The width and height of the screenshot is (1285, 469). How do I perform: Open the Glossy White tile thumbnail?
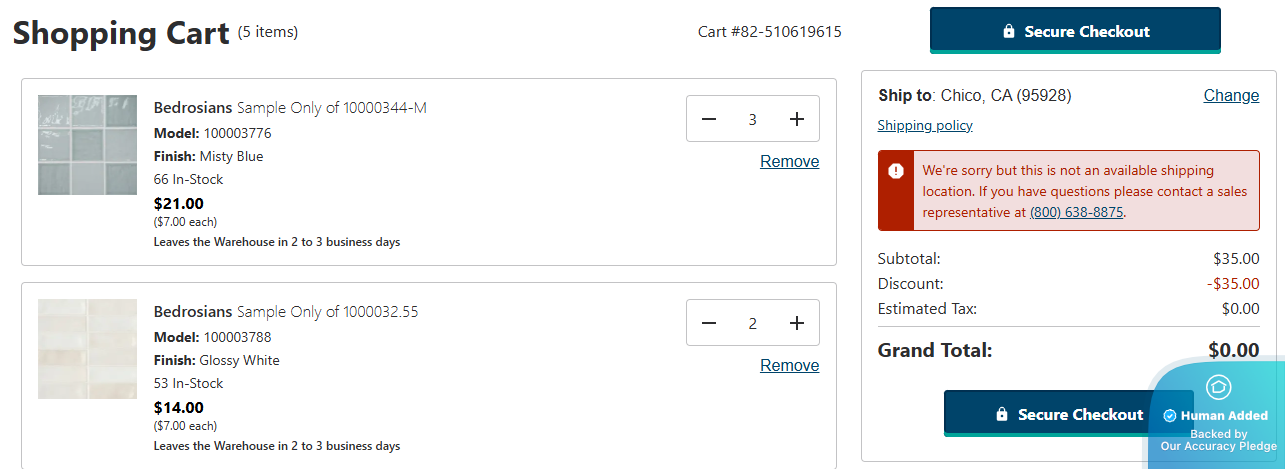(x=87, y=349)
